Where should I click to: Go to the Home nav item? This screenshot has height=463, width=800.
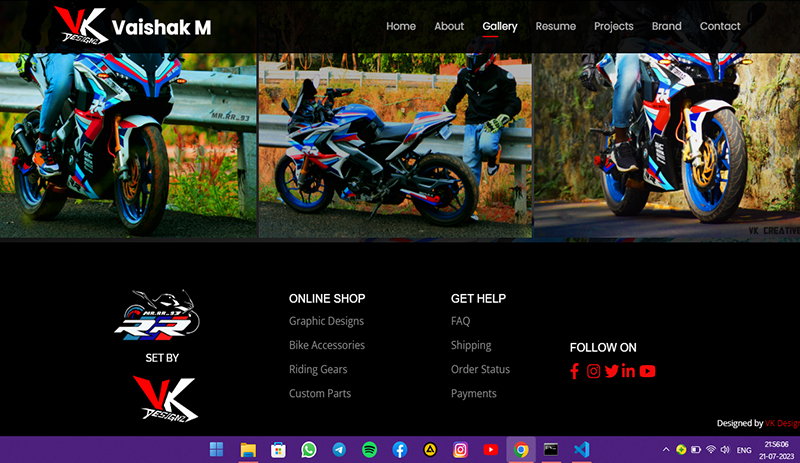tap(401, 26)
